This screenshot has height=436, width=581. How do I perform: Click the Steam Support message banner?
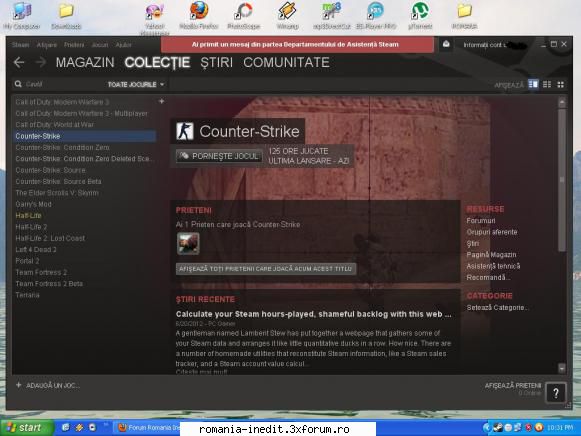point(297,44)
